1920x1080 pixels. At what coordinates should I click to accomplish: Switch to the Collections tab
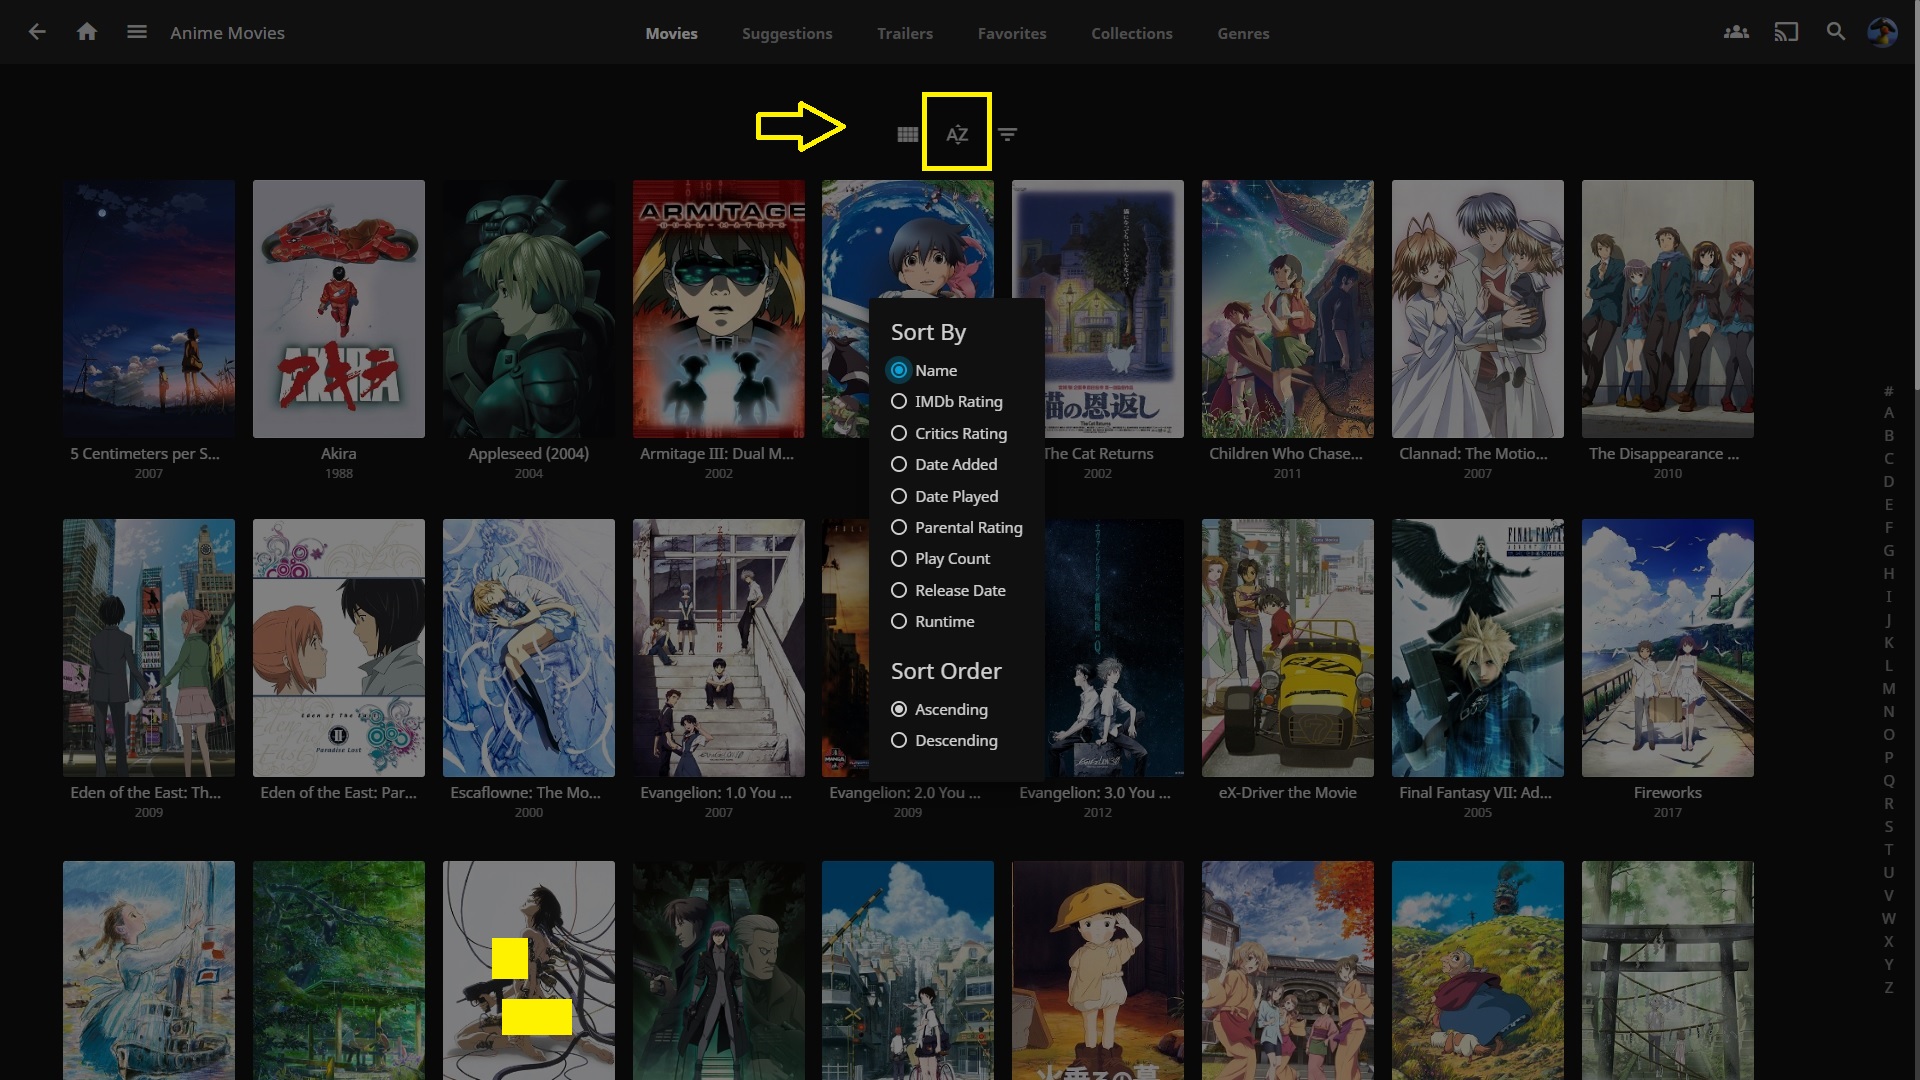1131,33
